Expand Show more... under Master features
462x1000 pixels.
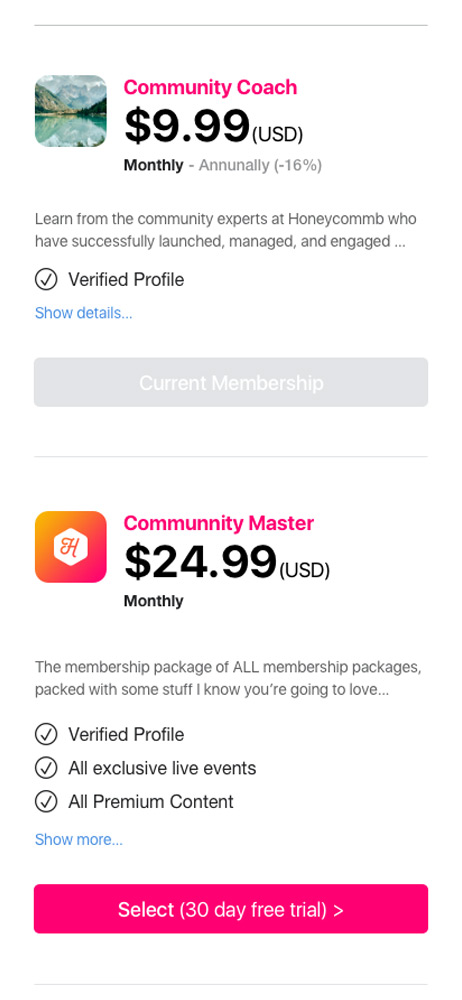(78, 839)
